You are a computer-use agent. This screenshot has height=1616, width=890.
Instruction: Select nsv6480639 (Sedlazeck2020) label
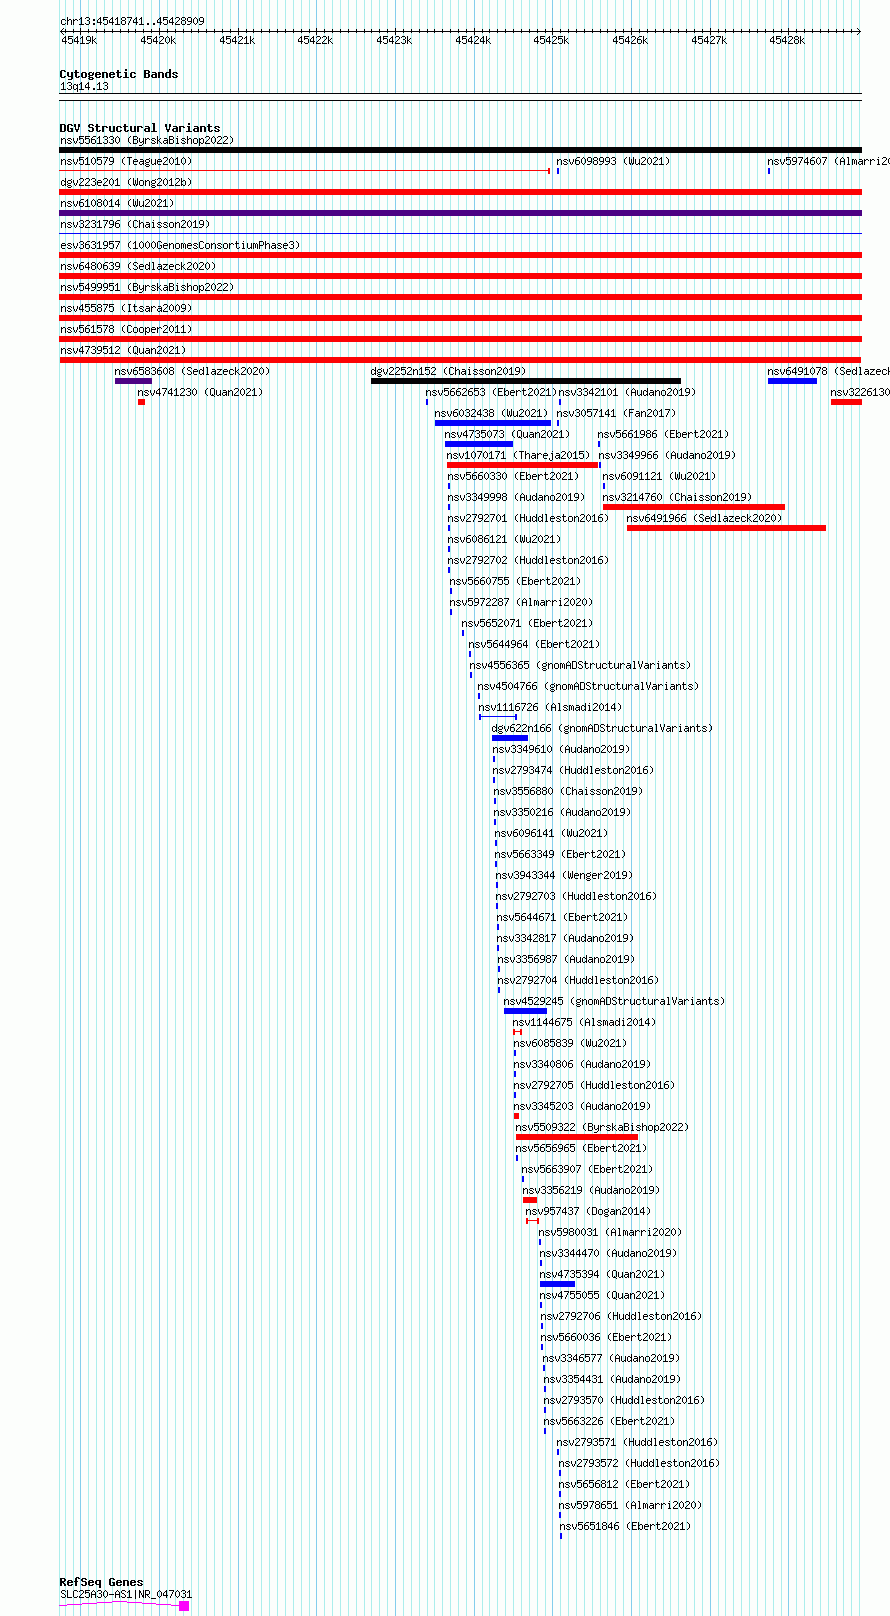137,266
